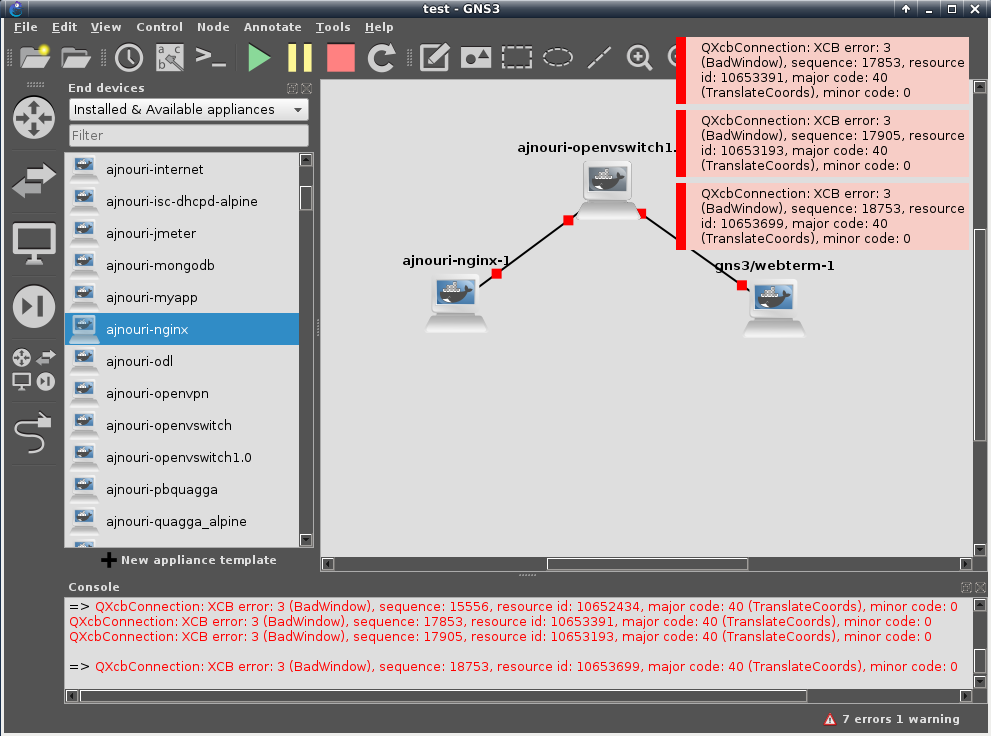
Task: Open console to all devices icon
Action: [210, 57]
